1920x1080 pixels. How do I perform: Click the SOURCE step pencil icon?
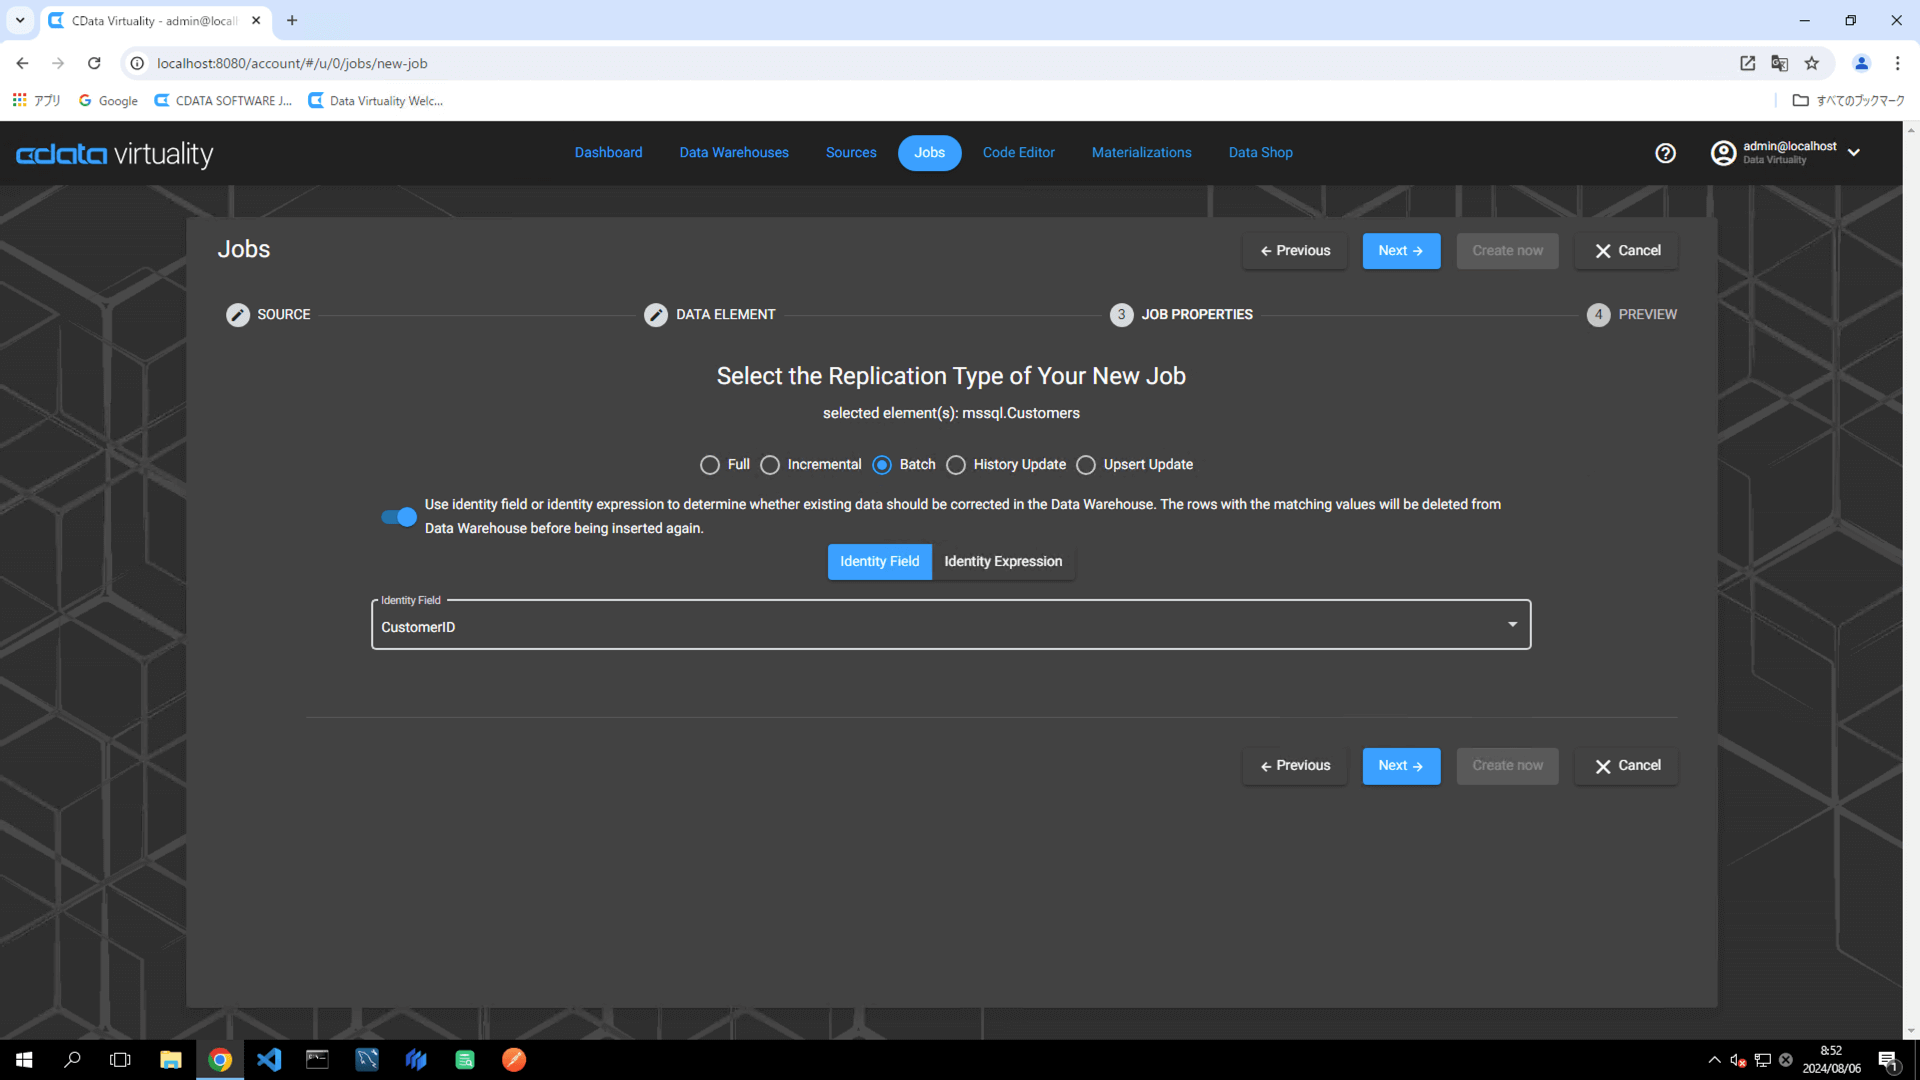pyautogui.click(x=238, y=315)
